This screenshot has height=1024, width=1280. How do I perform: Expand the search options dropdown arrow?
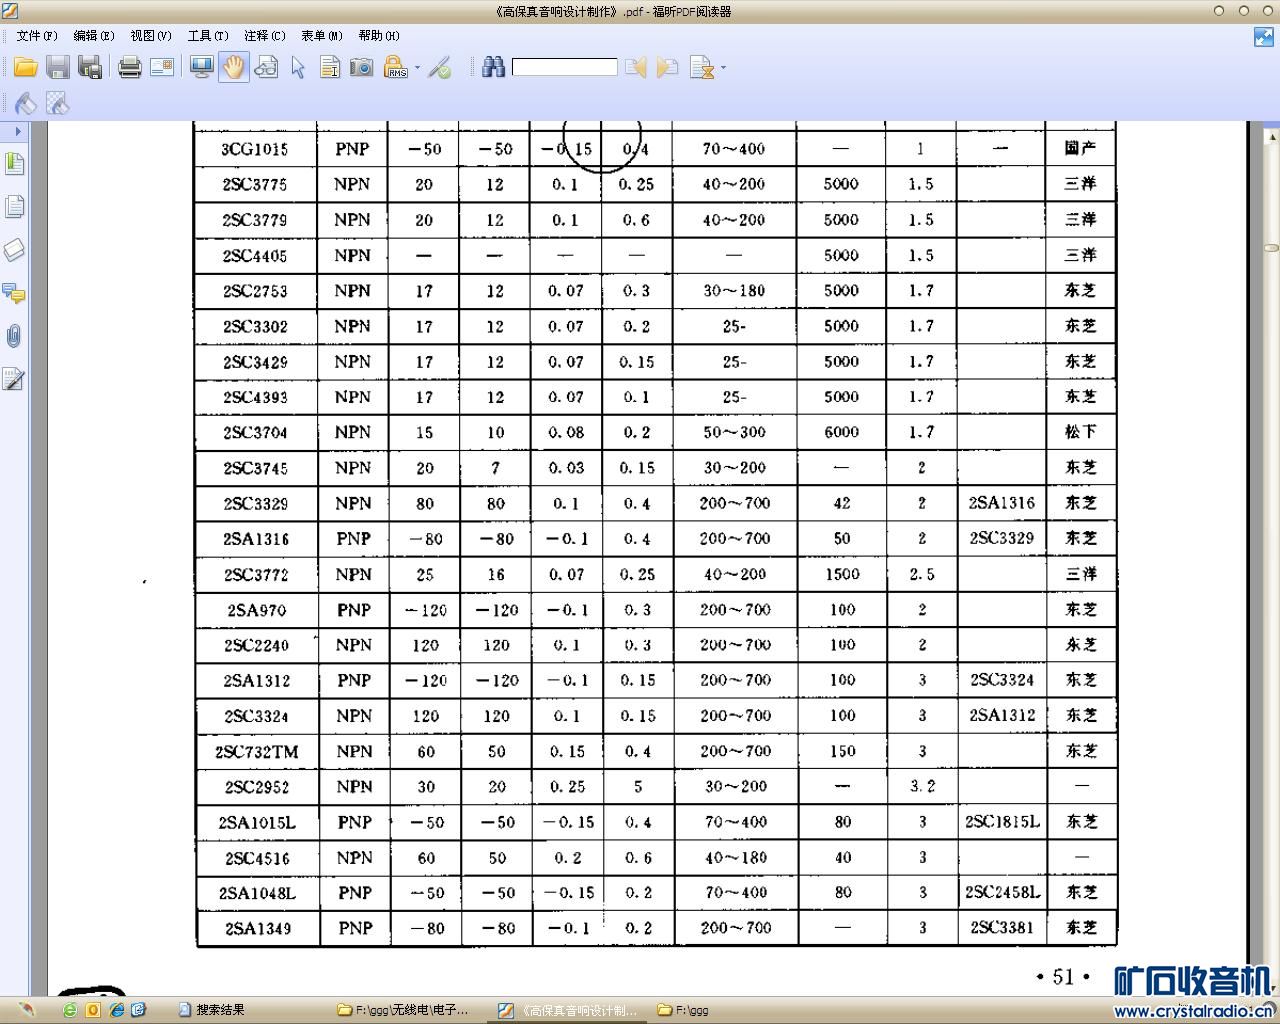point(723,67)
